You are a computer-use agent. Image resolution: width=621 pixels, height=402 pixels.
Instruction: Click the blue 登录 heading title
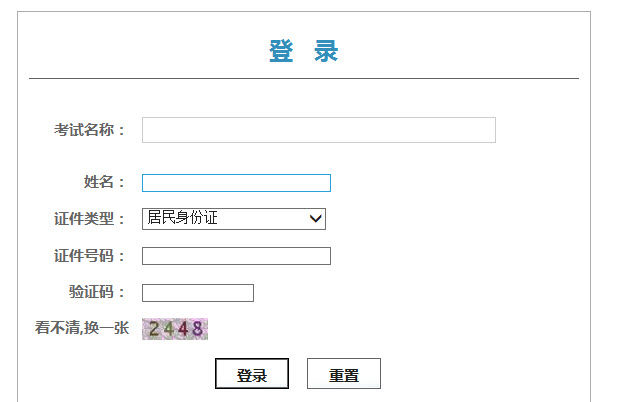pyautogui.click(x=304, y=52)
